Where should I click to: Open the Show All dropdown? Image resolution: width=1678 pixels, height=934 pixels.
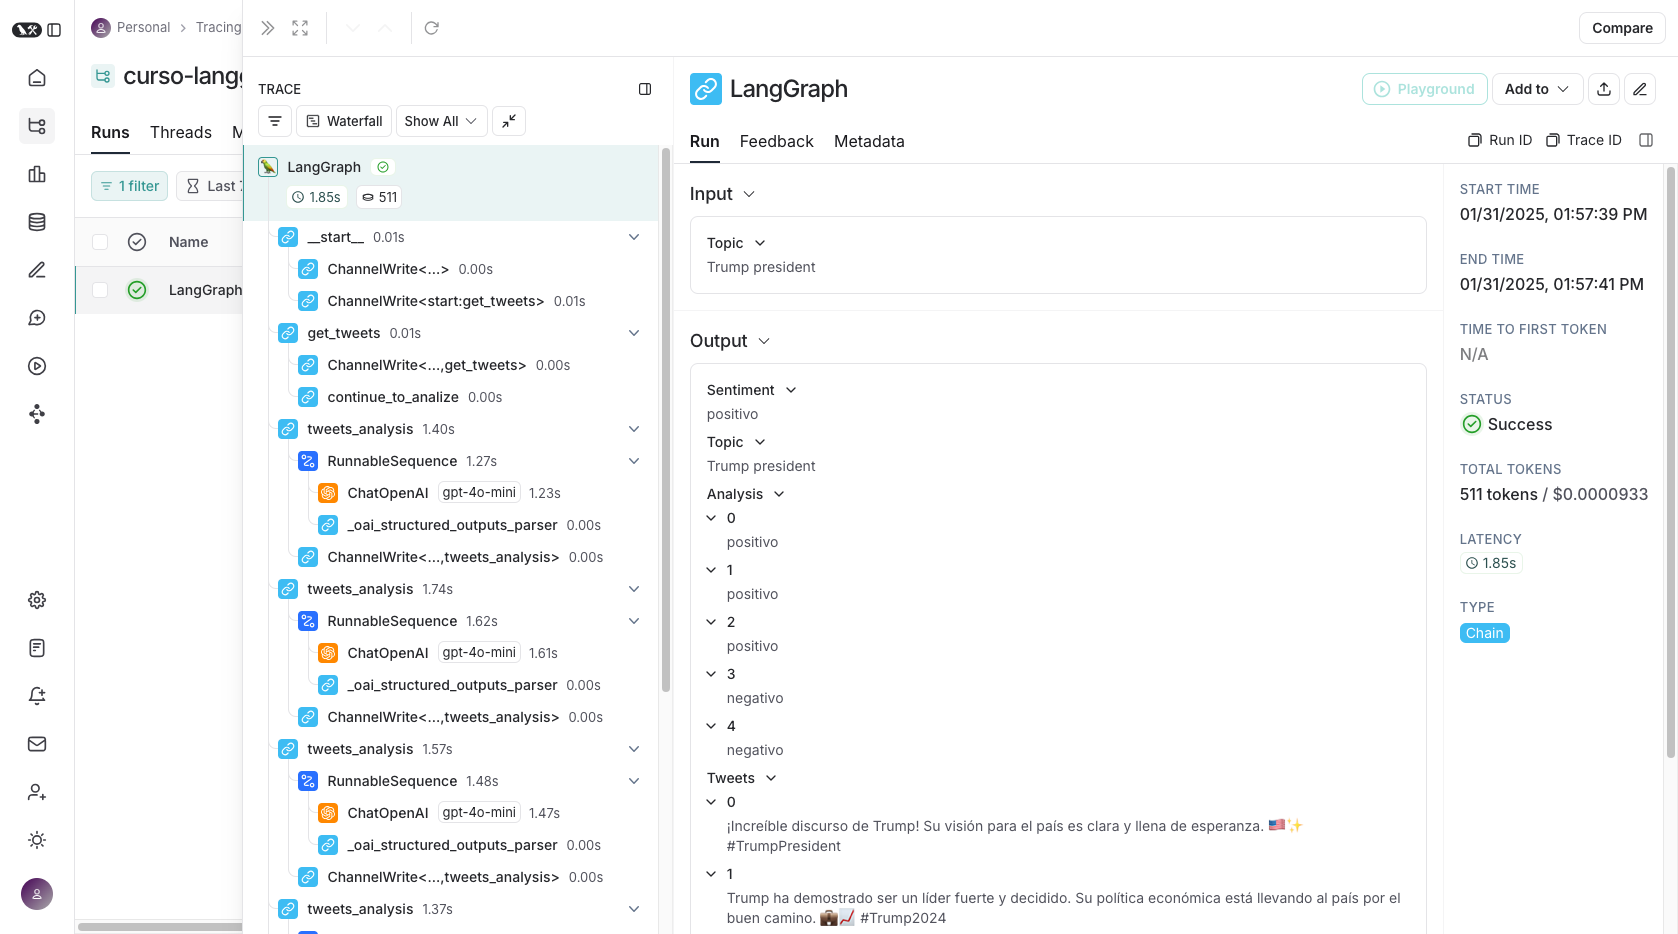pos(442,121)
